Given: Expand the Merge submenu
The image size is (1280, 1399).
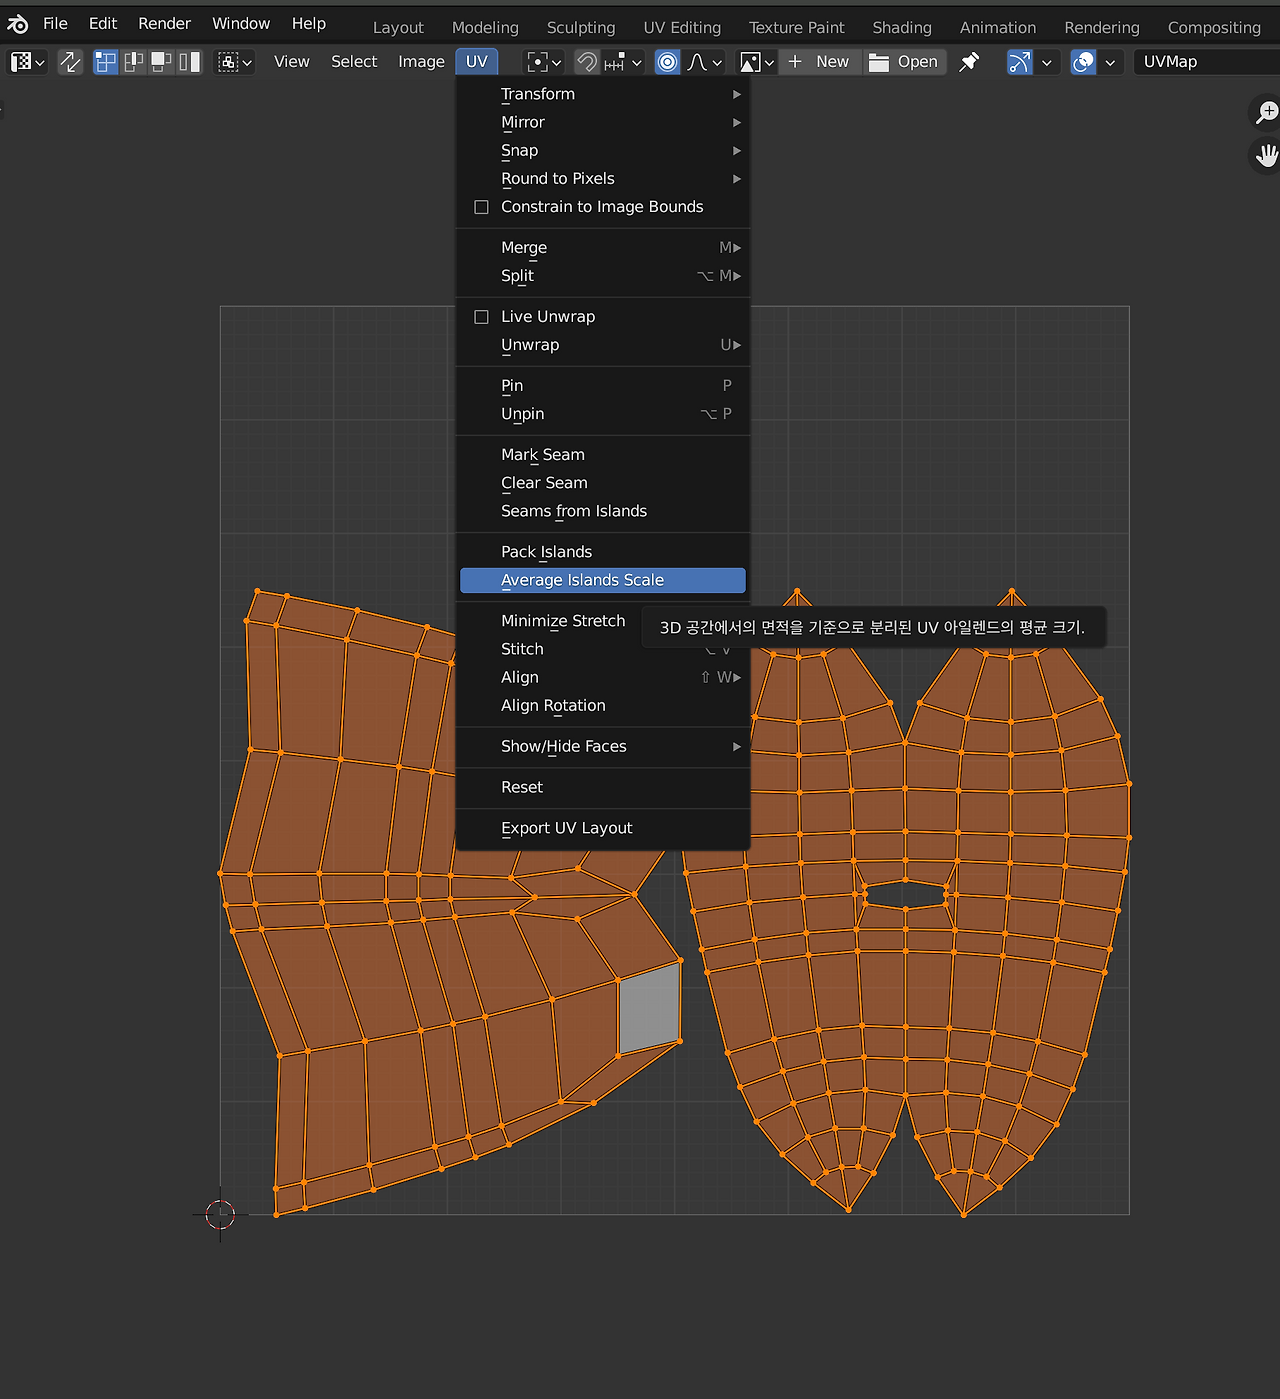Looking at the screenshot, I should point(603,247).
